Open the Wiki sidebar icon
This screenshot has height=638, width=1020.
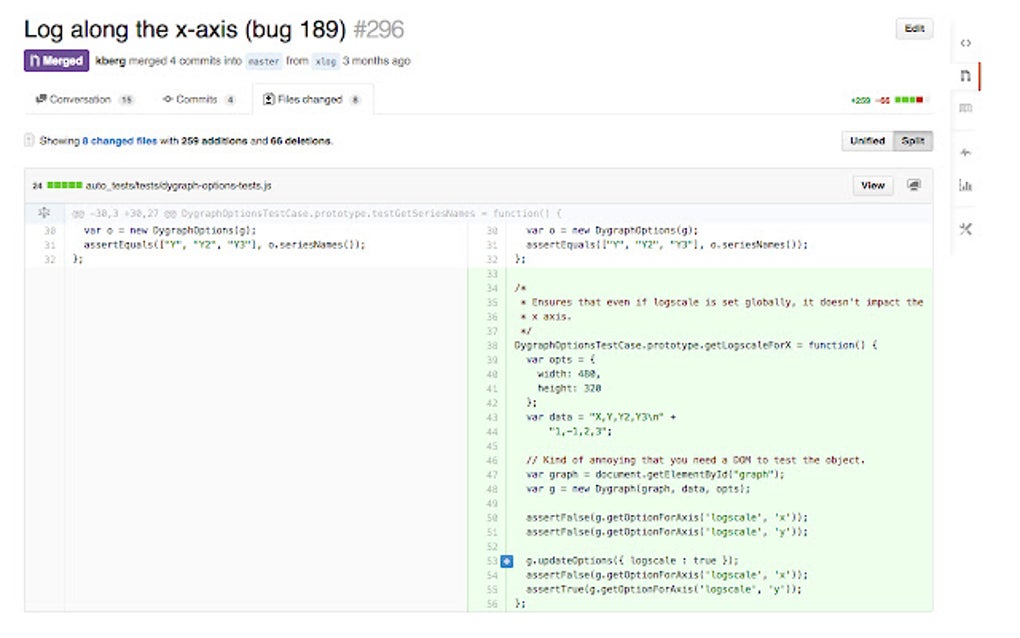(966, 108)
